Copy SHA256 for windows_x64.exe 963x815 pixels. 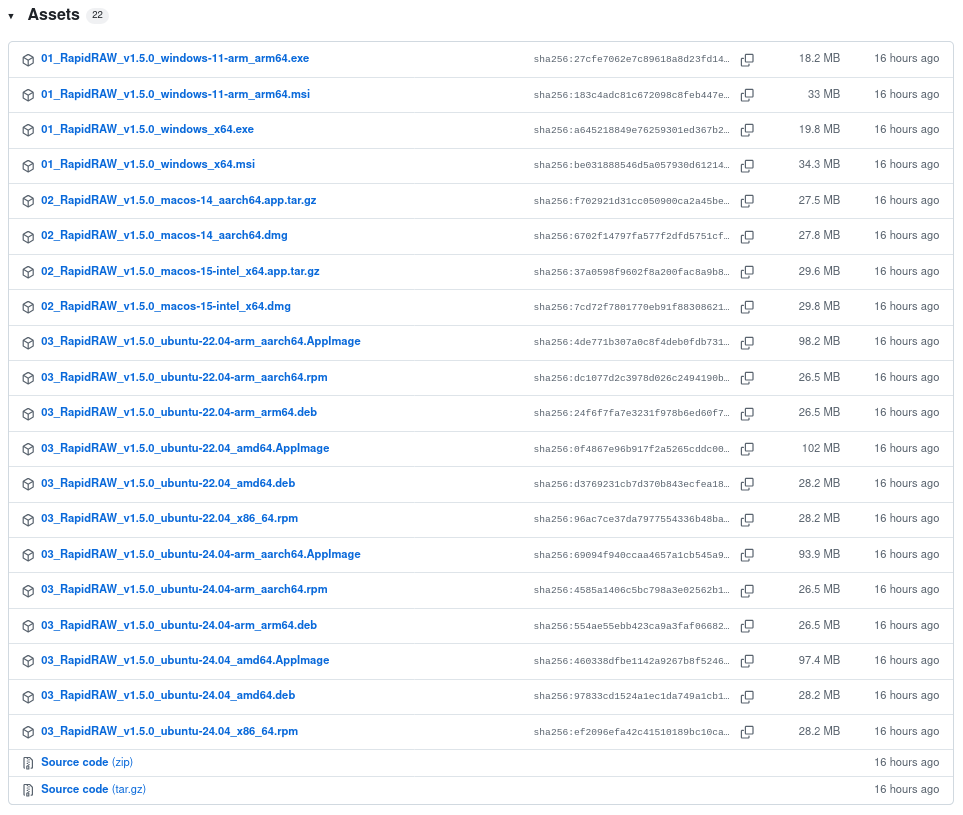[747, 130]
